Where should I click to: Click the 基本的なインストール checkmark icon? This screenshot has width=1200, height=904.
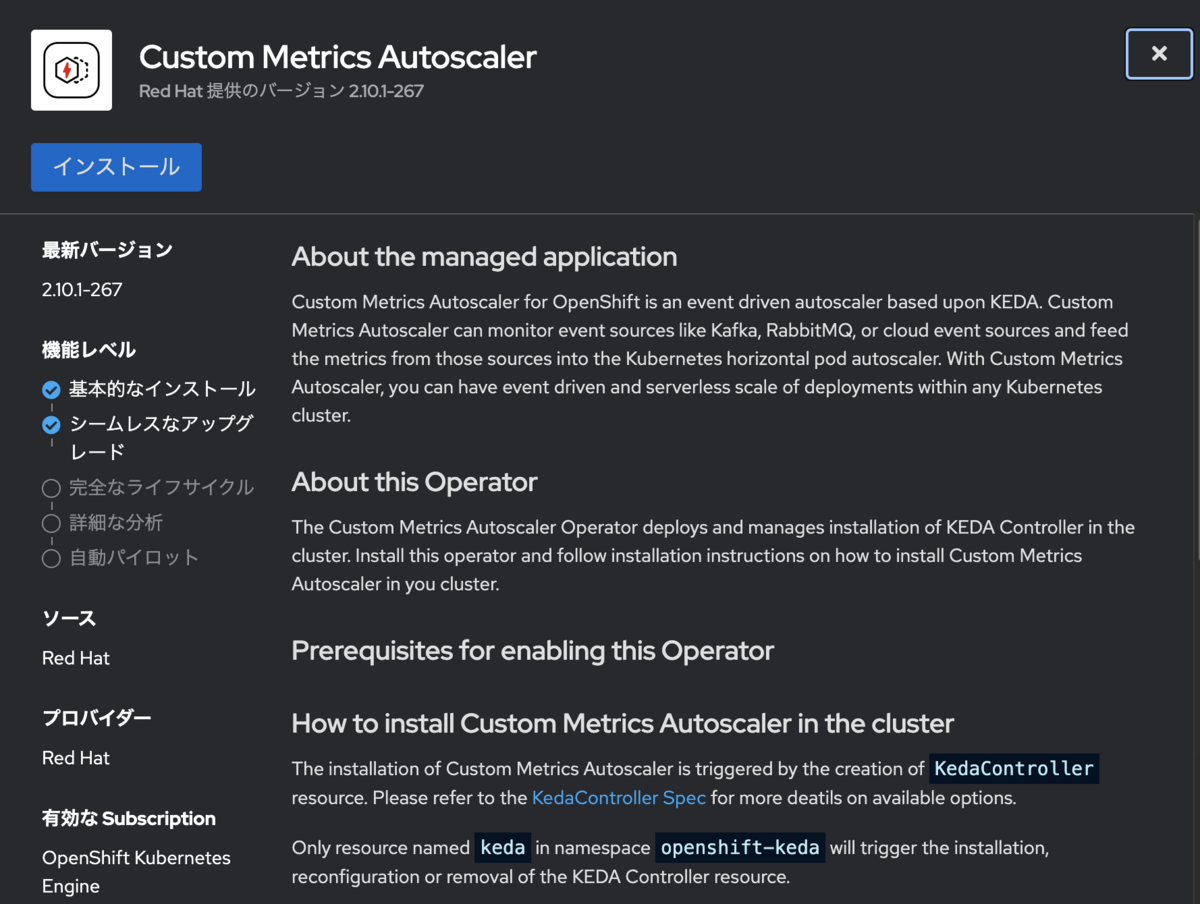[51, 390]
